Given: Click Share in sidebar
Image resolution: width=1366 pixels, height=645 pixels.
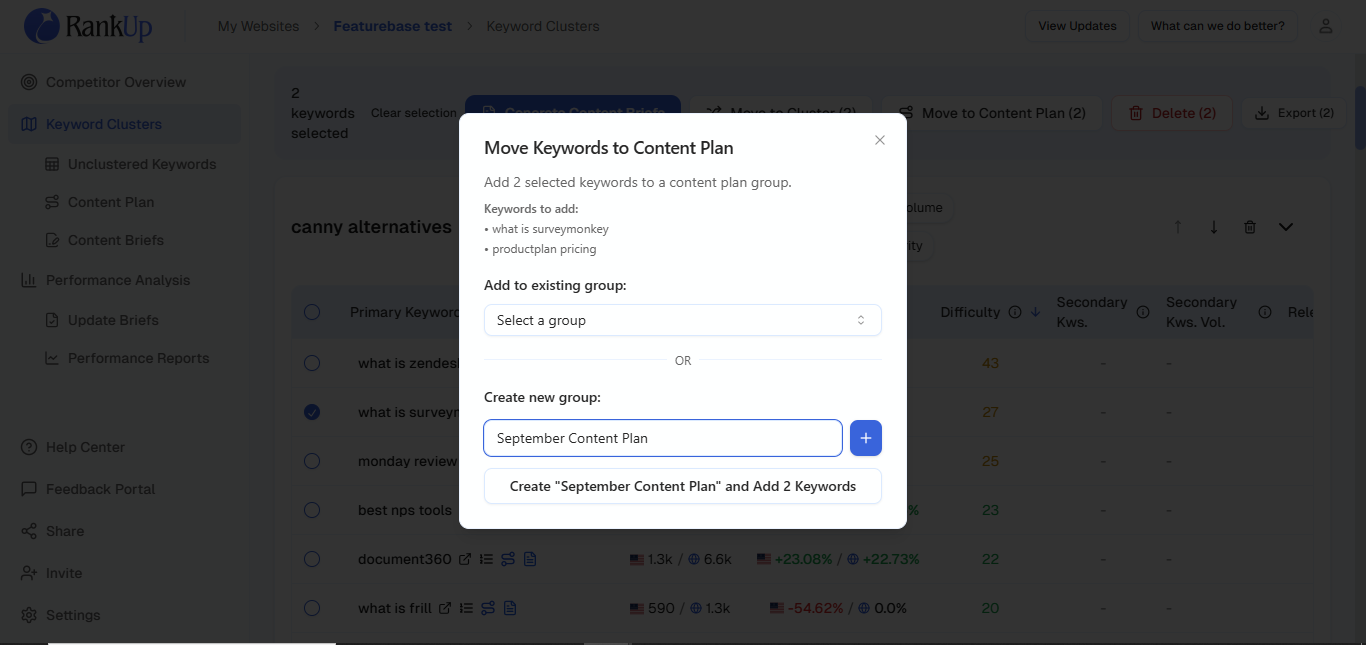Looking at the screenshot, I should [x=65, y=531].
